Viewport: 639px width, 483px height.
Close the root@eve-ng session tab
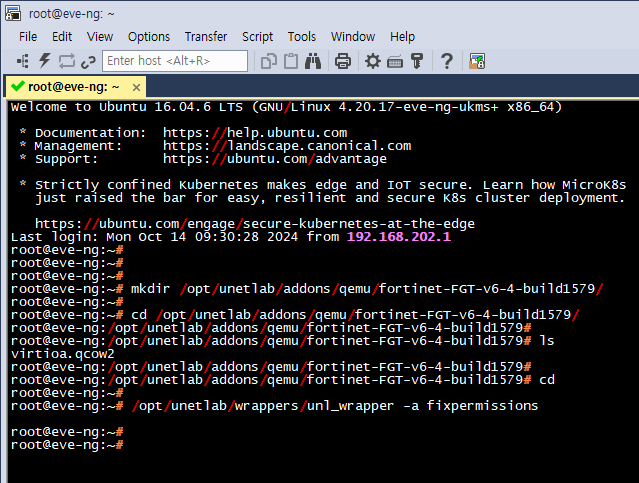[136, 87]
